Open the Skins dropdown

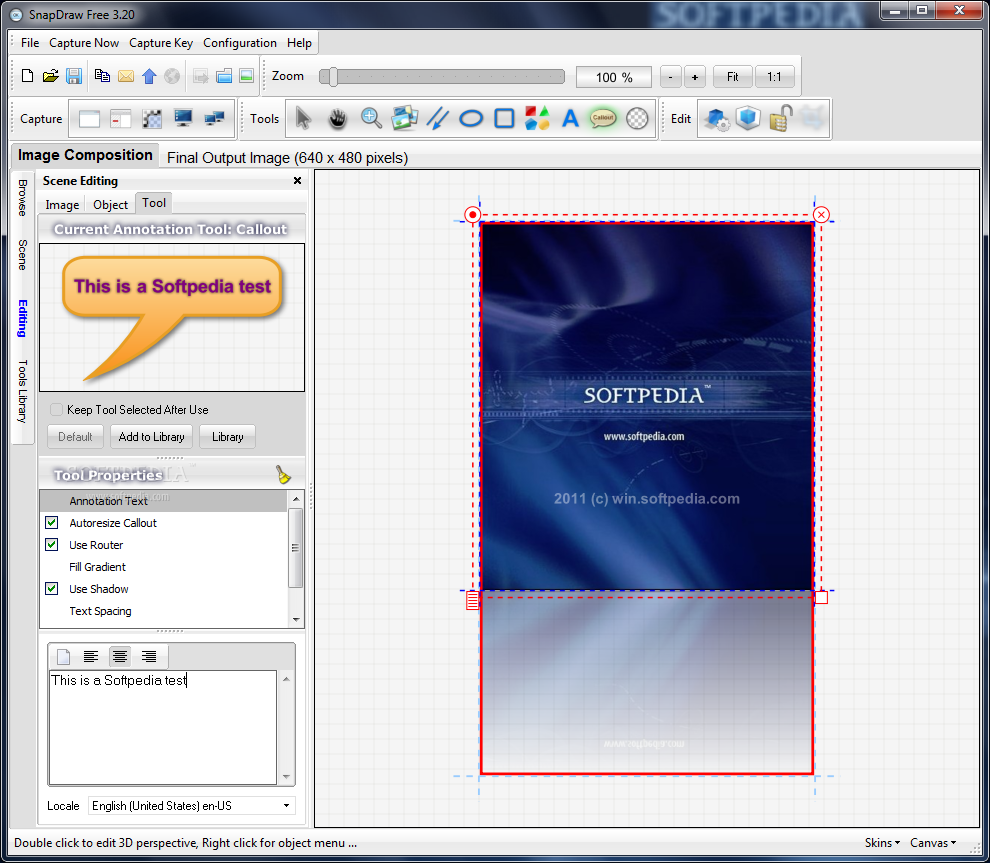tap(883, 843)
